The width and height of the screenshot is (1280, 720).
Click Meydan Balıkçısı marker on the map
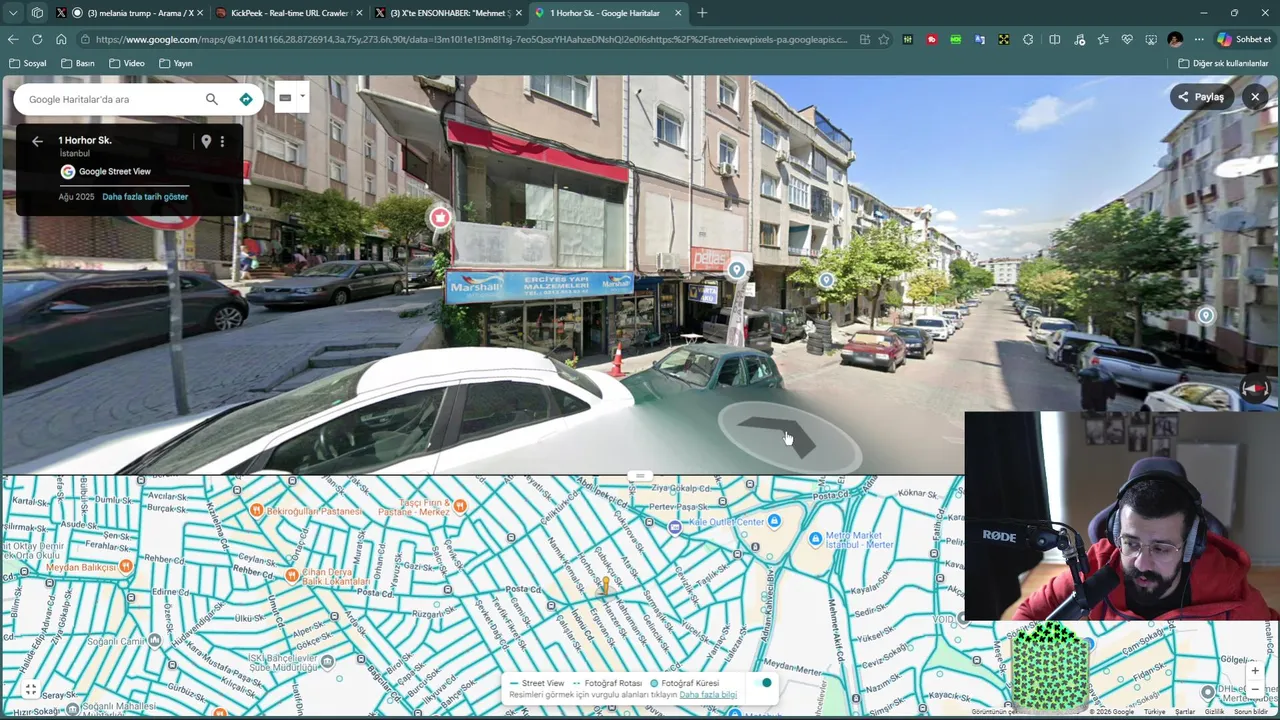pos(126,566)
